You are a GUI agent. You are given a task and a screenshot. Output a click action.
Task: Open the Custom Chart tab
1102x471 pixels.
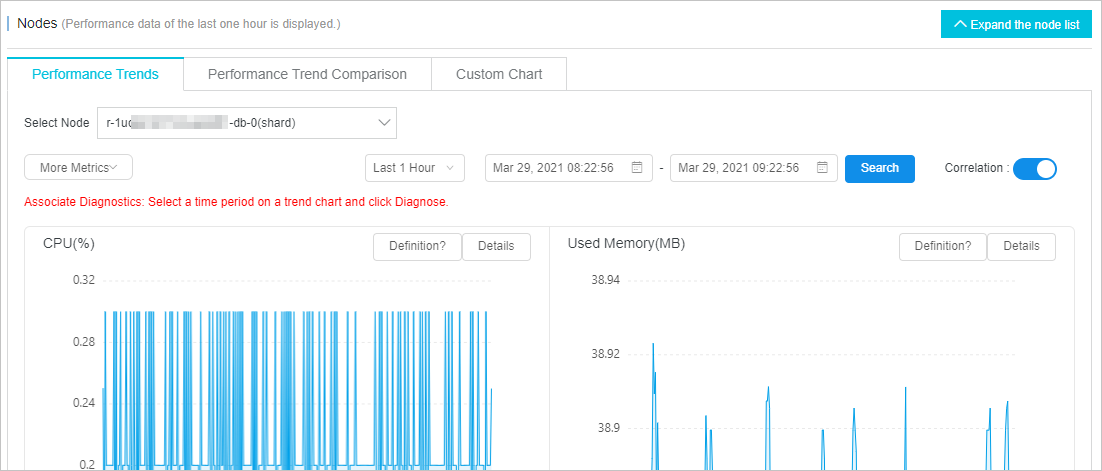coord(499,74)
